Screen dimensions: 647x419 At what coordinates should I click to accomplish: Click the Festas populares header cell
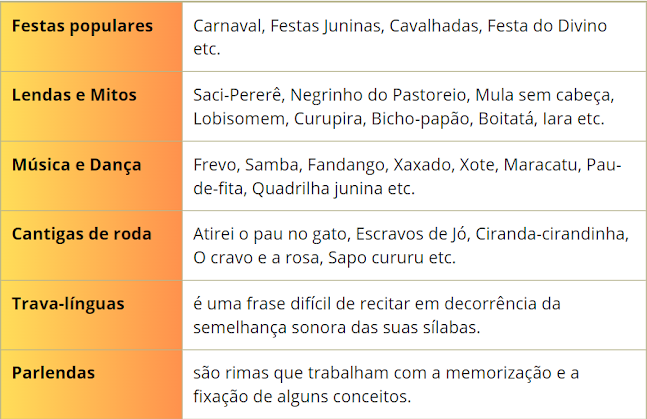pyautogui.click(x=92, y=37)
